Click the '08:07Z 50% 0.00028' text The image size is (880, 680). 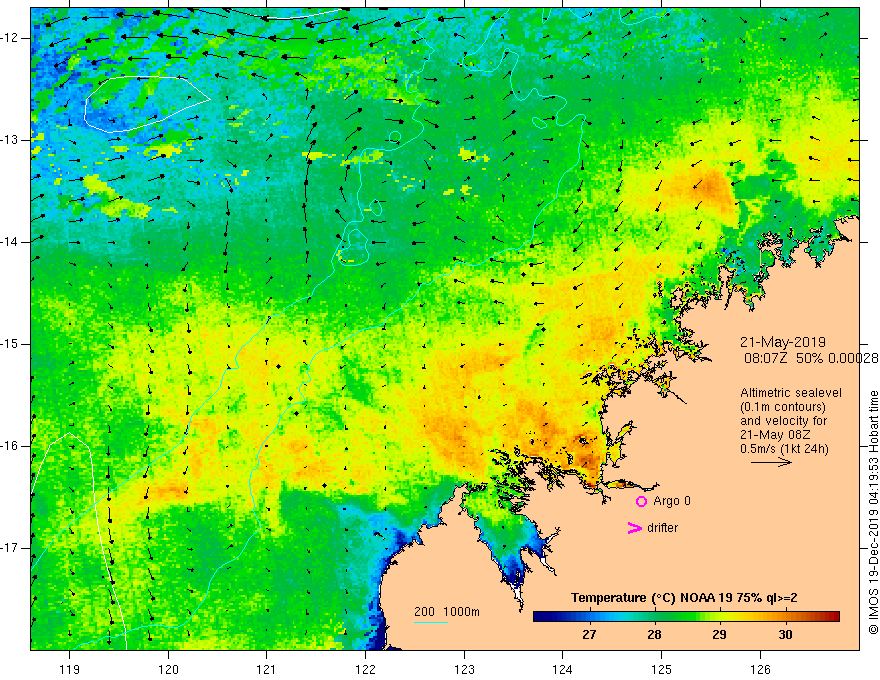click(811, 359)
